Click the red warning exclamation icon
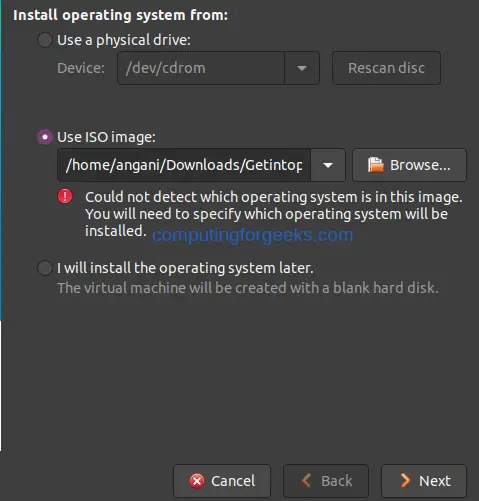This screenshot has width=479, height=501. [65, 196]
